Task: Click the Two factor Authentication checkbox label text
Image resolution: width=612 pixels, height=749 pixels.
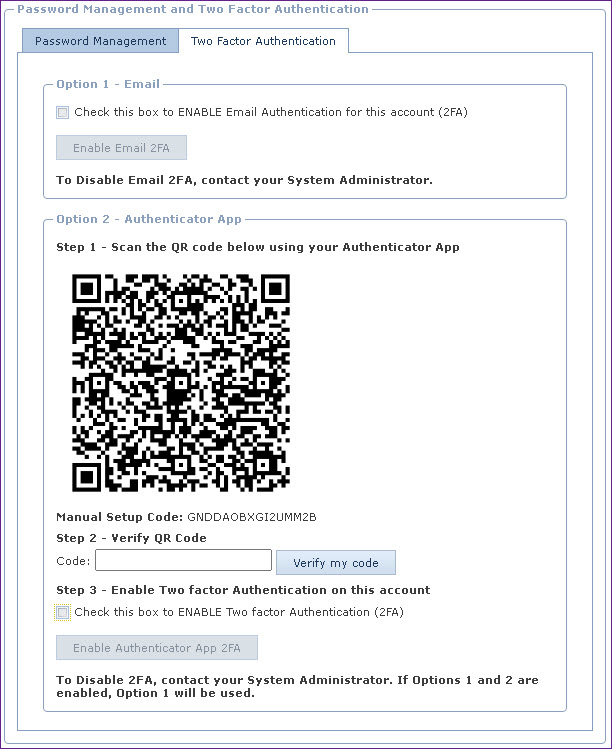Action: [x=239, y=612]
